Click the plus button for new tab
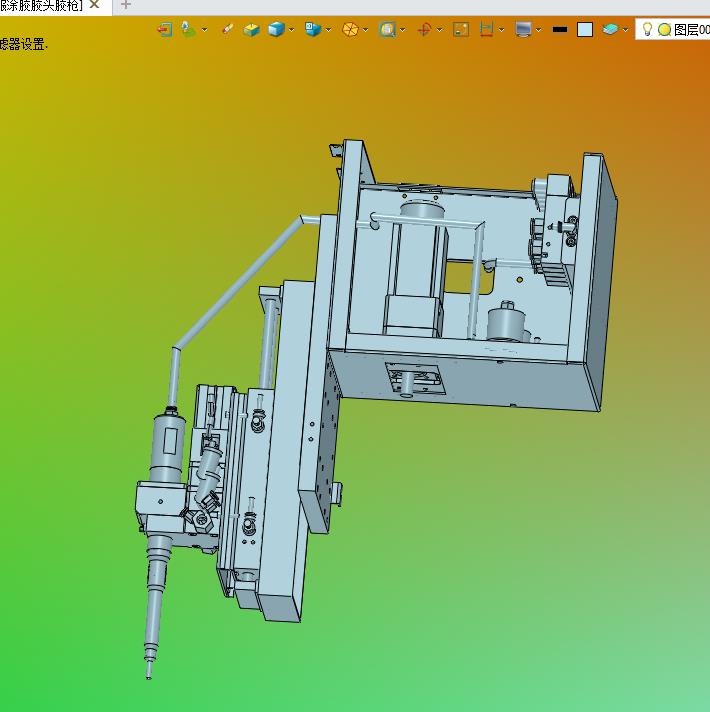The height and width of the screenshot is (712, 710). coord(126,5)
